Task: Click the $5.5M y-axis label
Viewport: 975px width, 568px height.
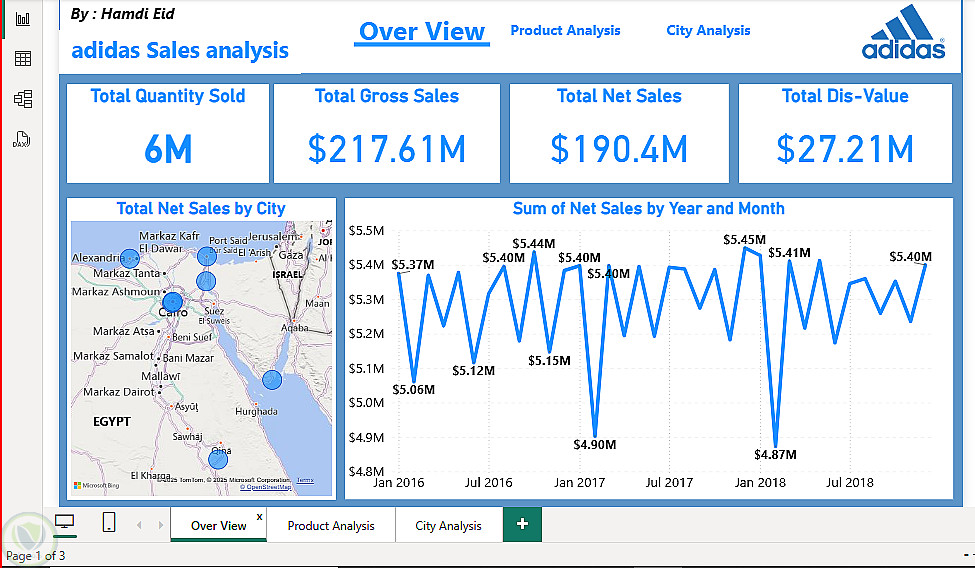Action: [x=366, y=231]
